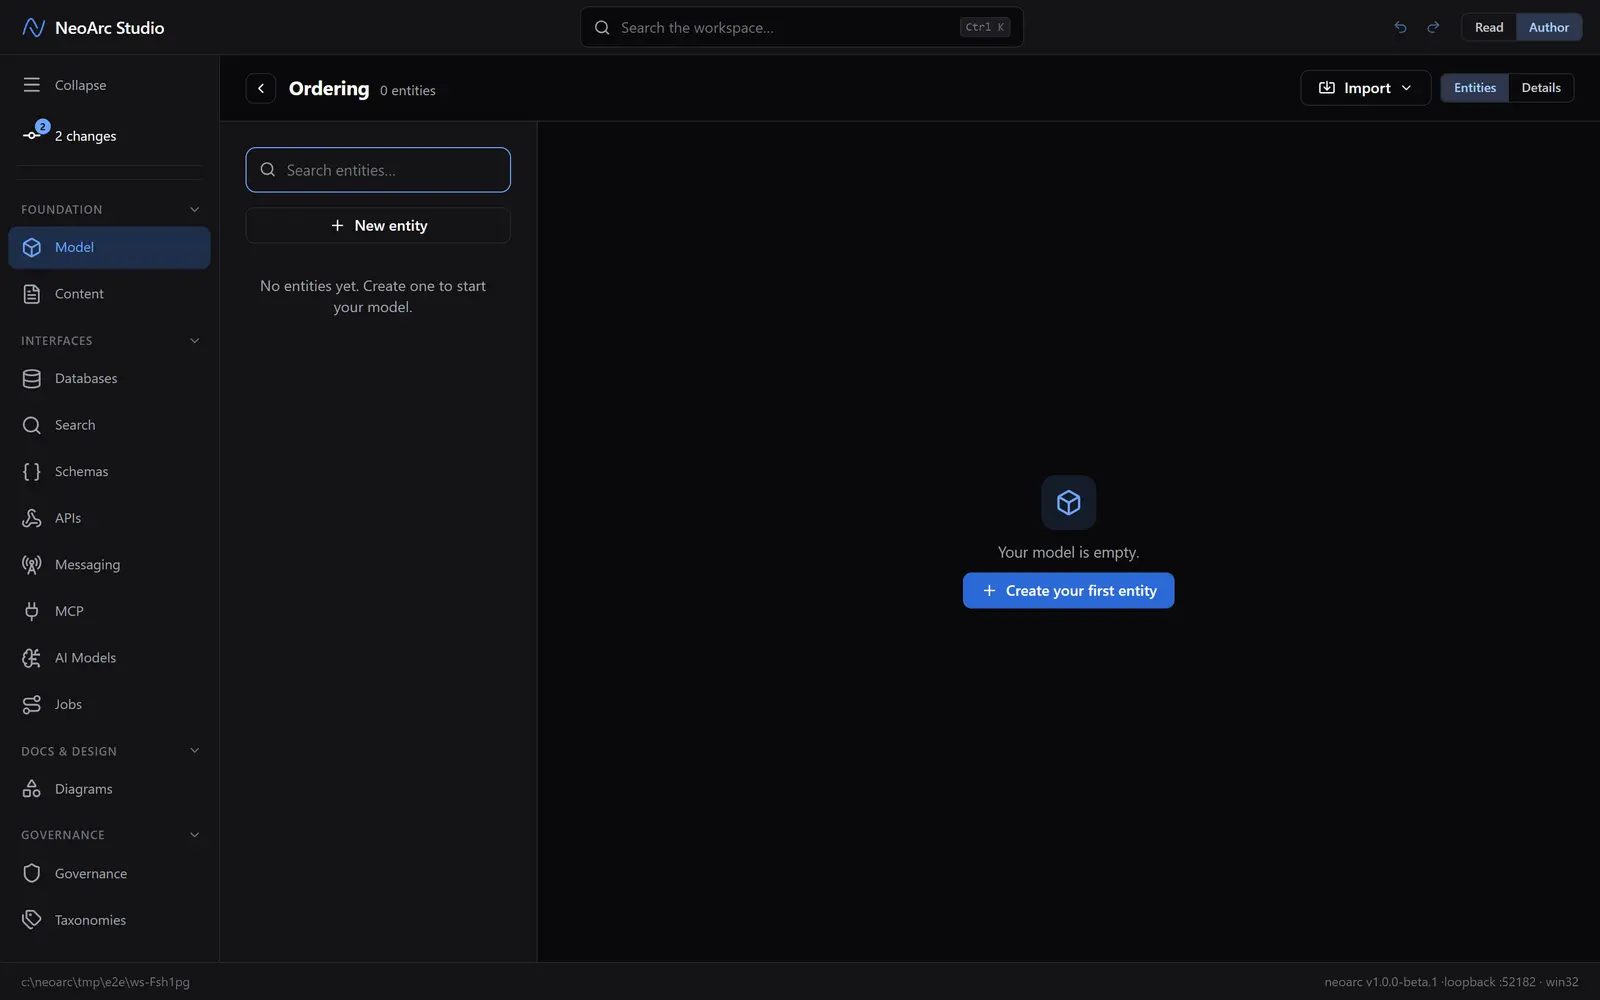Click the Import tray icon
The image size is (1600, 1000).
(1327, 88)
